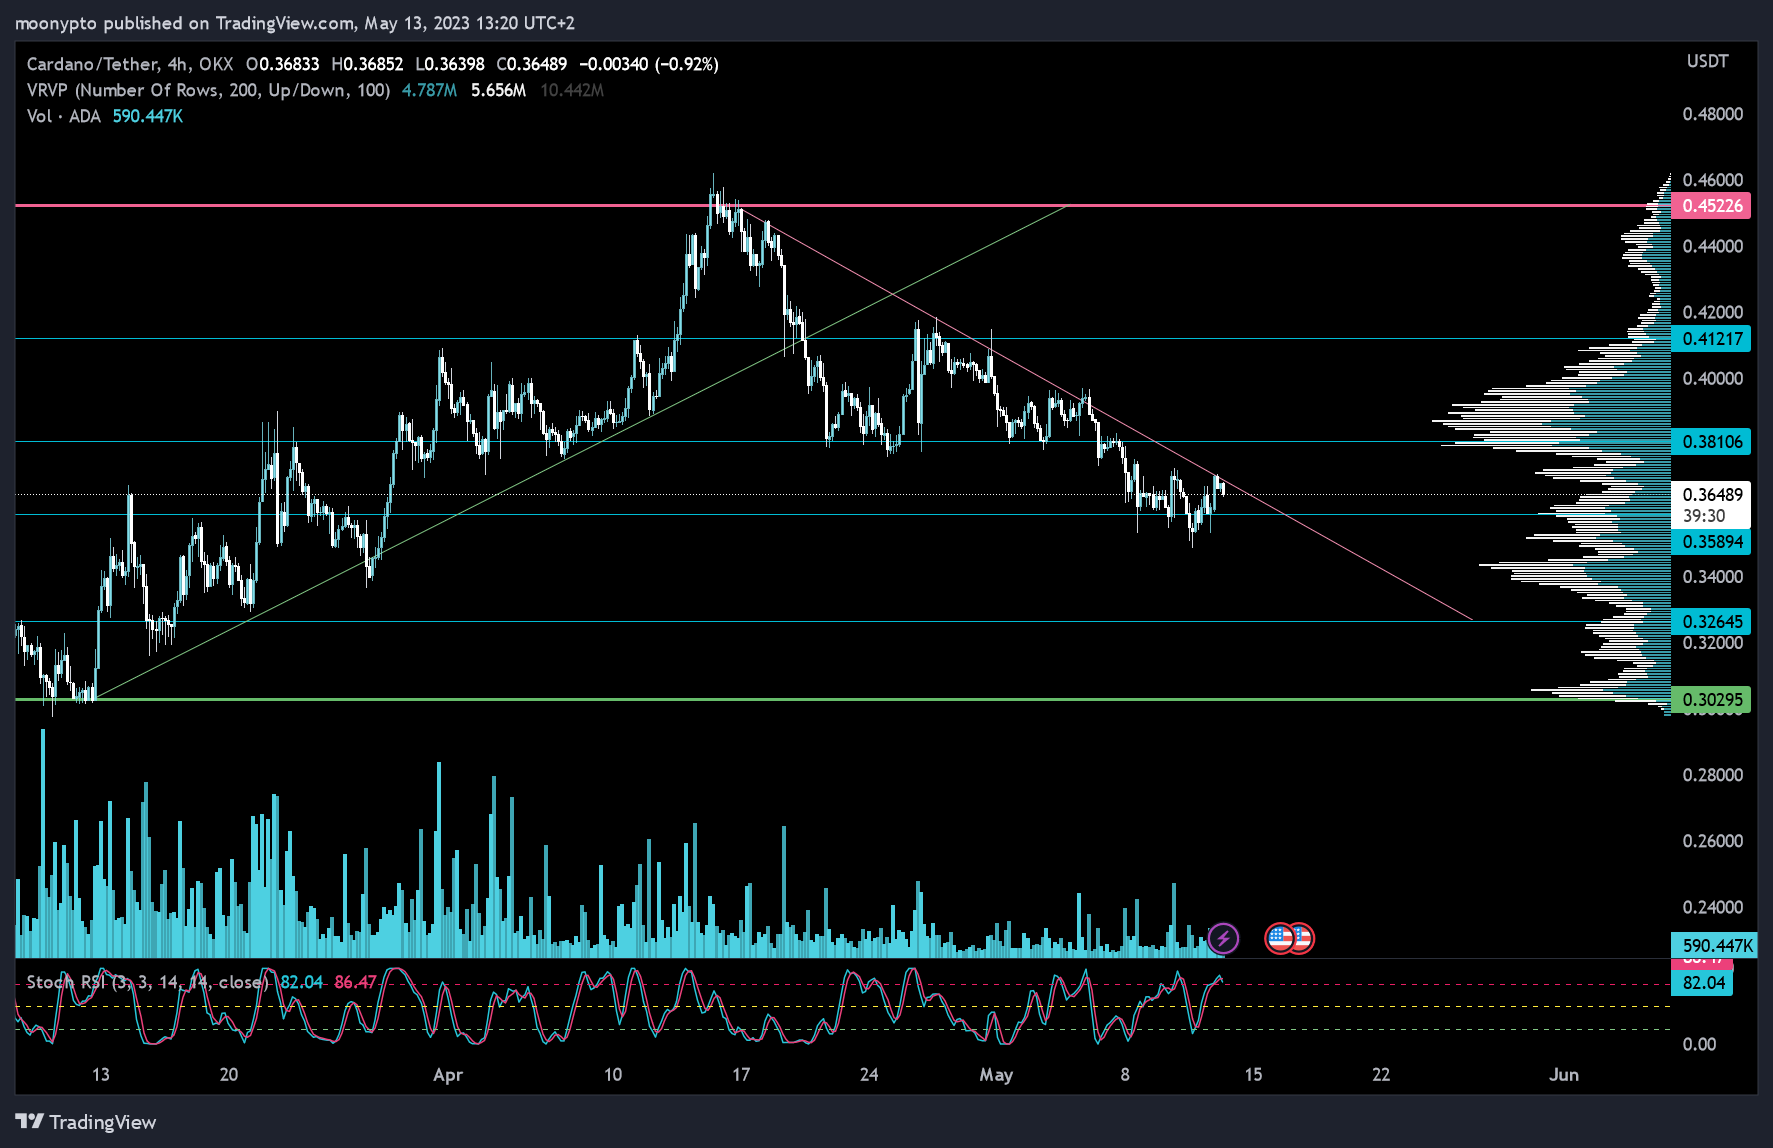Select the green 0.30295 support label
1773x1148 pixels.
coord(1711,699)
